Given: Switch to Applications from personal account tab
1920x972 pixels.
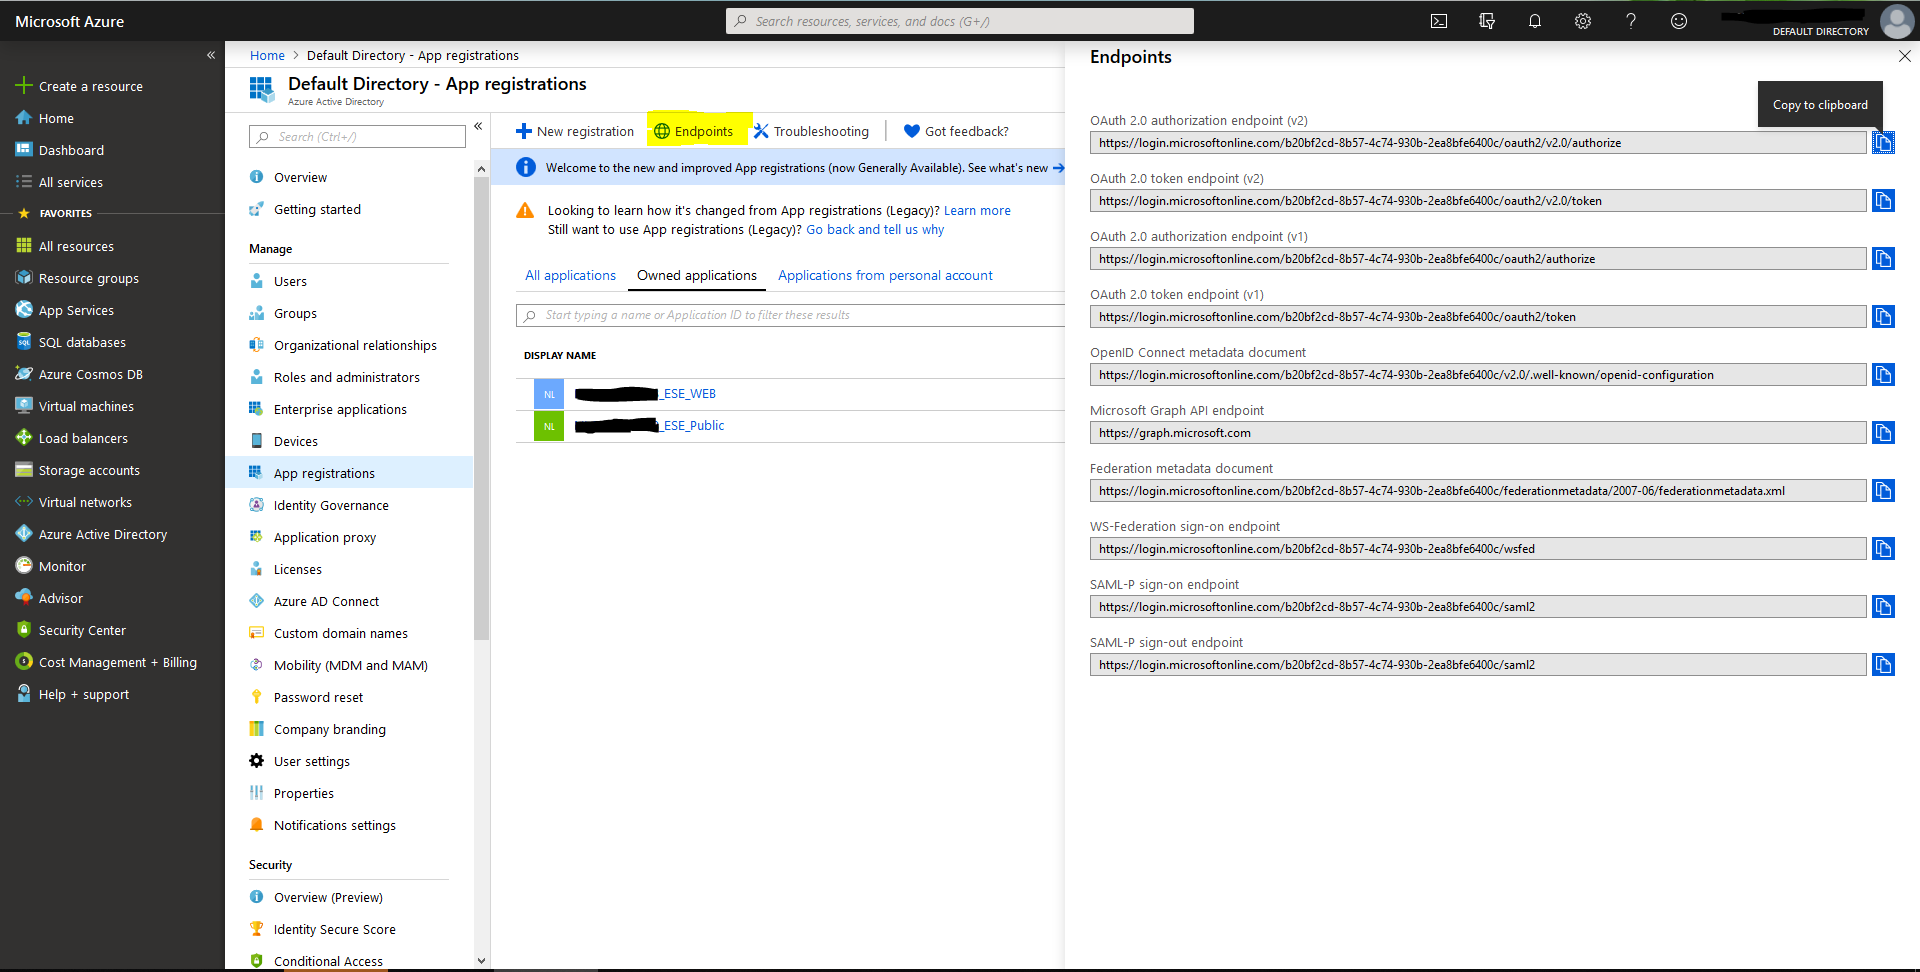Looking at the screenshot, I should tap(885, 275).
